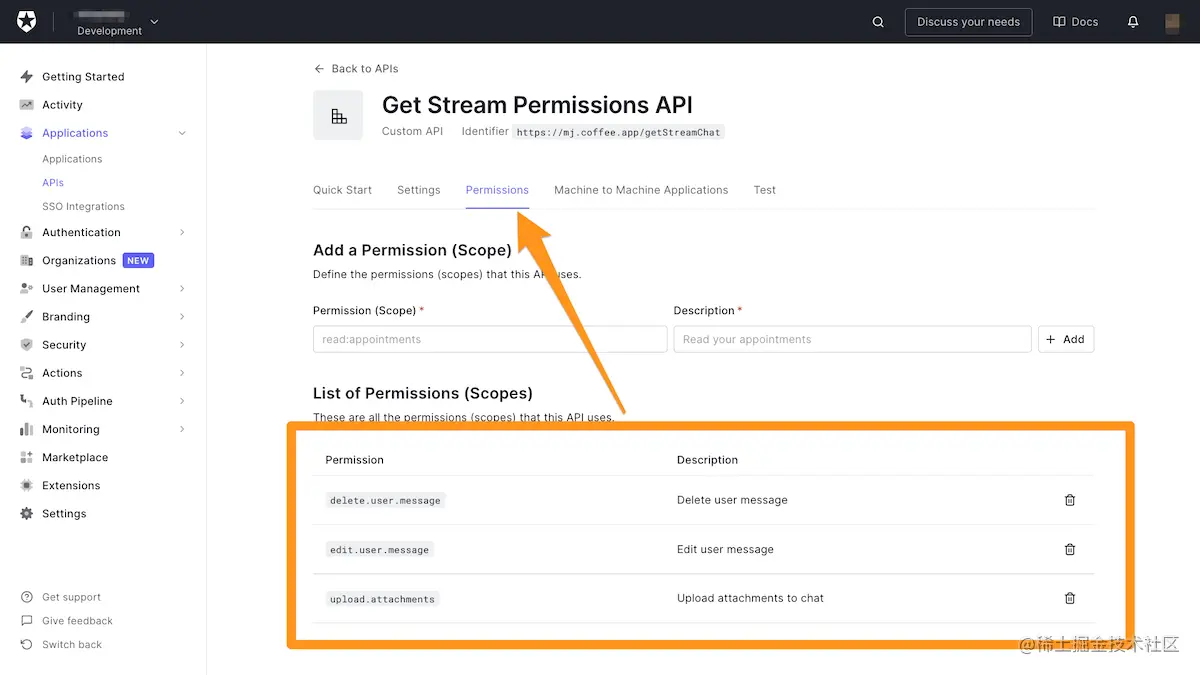Delete the delete.user.message permission
Viewport: 1200px width, 675px height.
click(x=1070, y=500)
